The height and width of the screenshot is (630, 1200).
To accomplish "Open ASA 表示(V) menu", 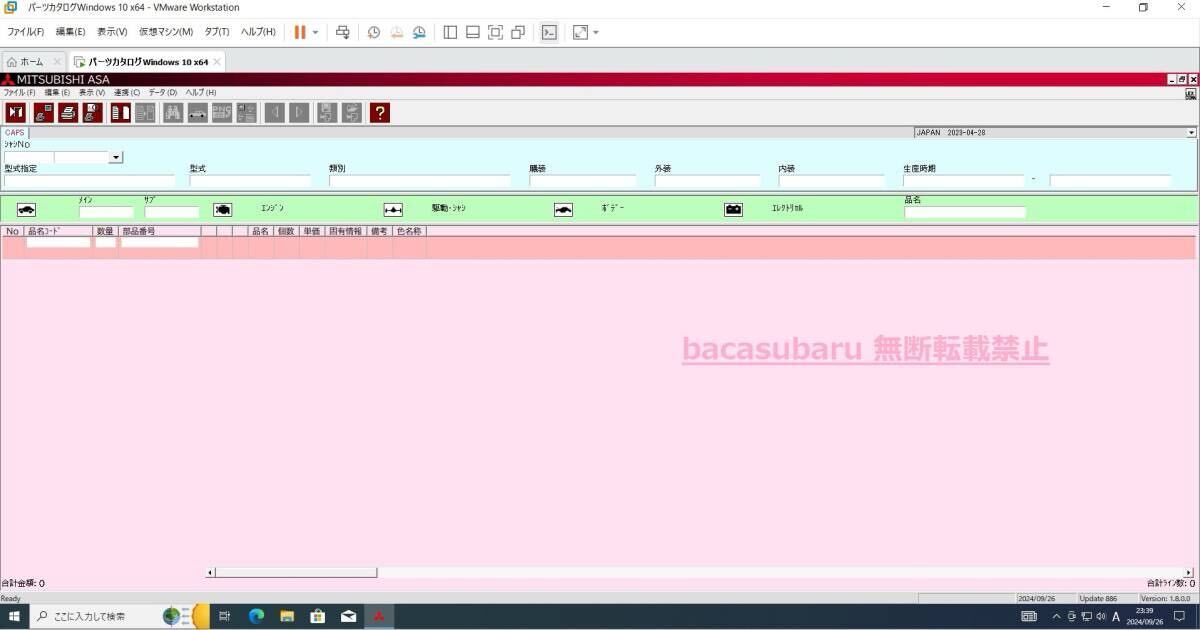I will pos(92,92).
